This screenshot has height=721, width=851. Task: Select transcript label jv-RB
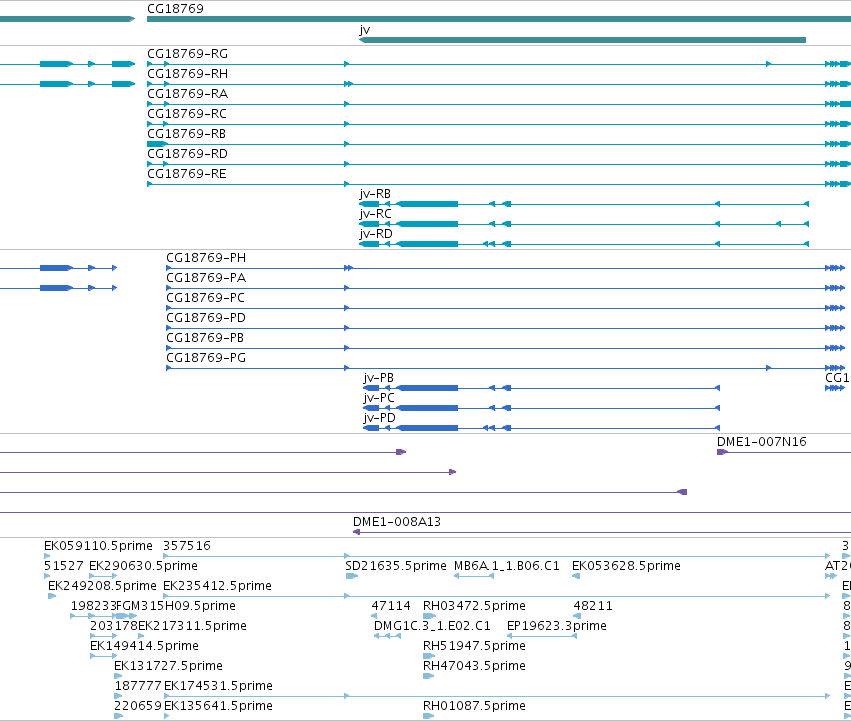click(x=375, y=194)
